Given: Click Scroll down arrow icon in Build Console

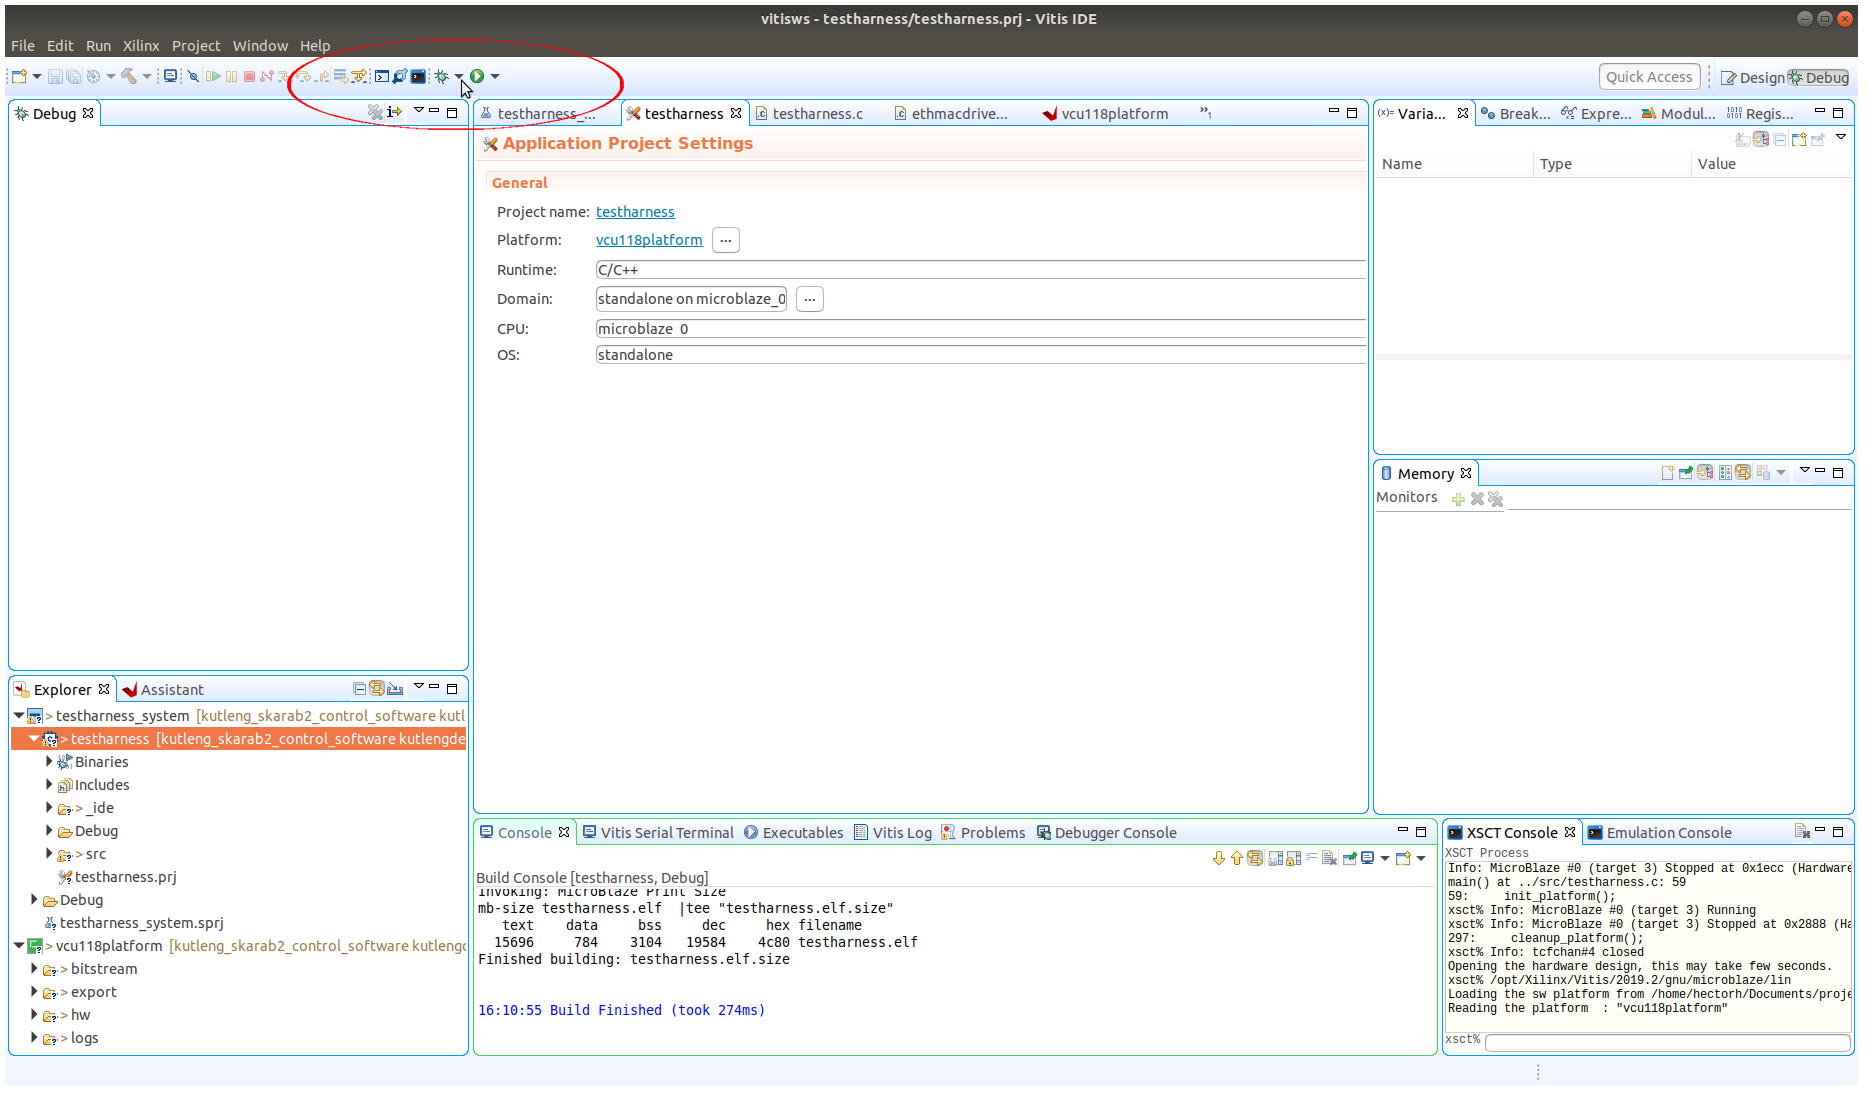Looking at the screenshot, I should coord(1218,858).
